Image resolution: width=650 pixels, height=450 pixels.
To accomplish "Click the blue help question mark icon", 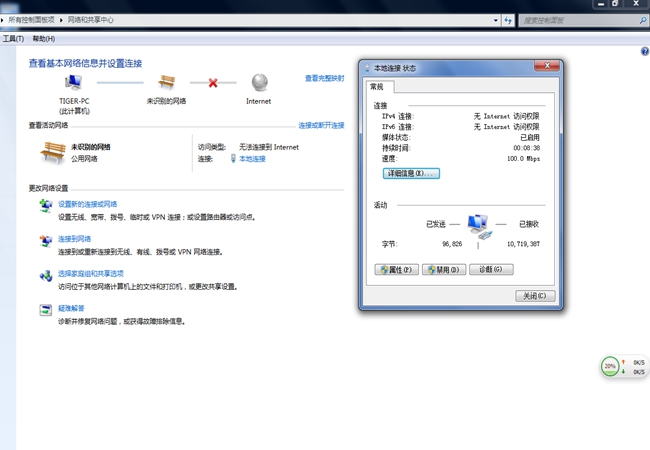I will point(645,51).
